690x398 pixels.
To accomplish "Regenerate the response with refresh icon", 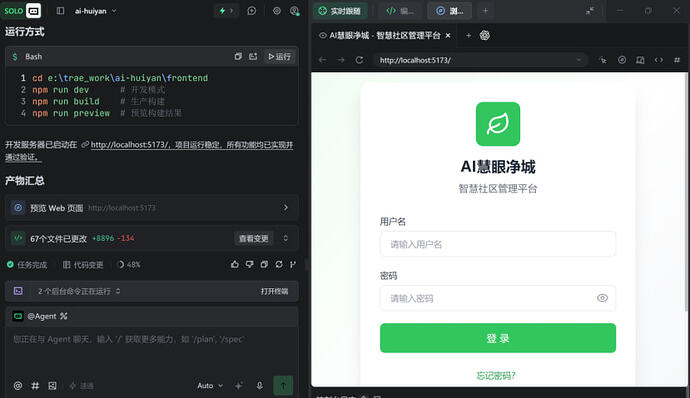I will [279, 264].
